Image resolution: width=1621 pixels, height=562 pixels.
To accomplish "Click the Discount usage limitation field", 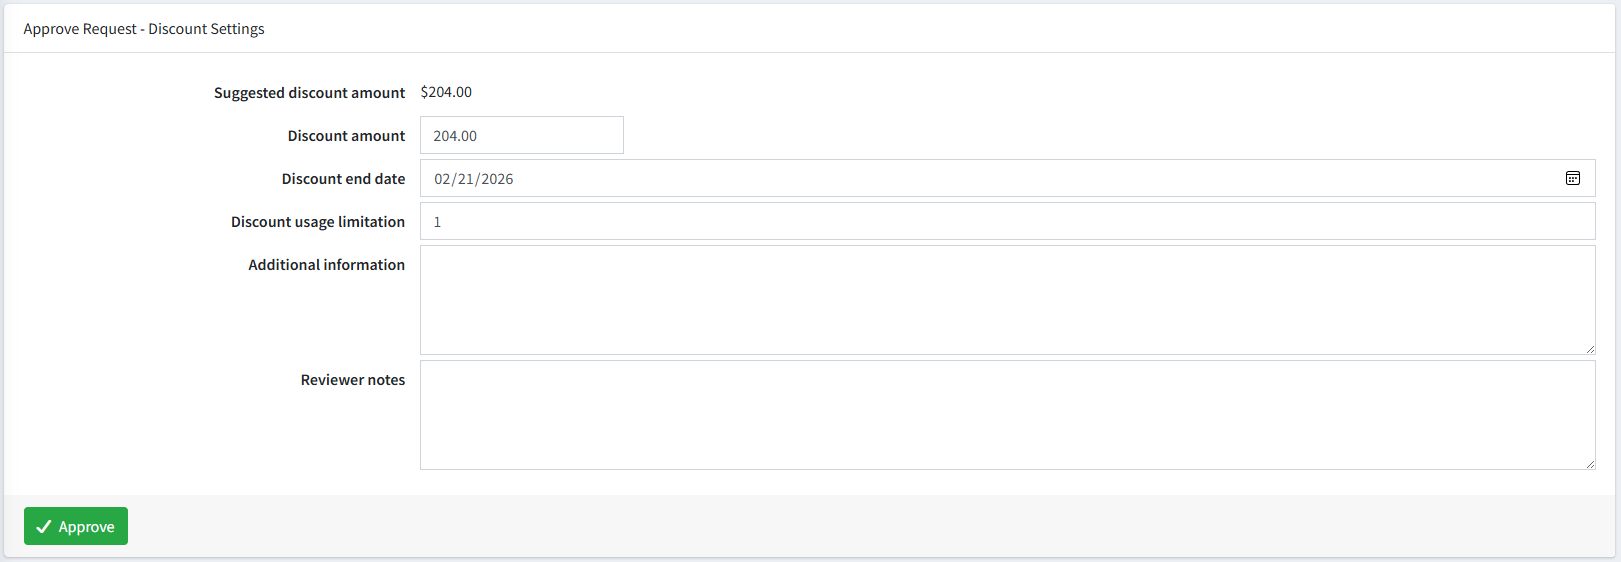I will 1006,222.
